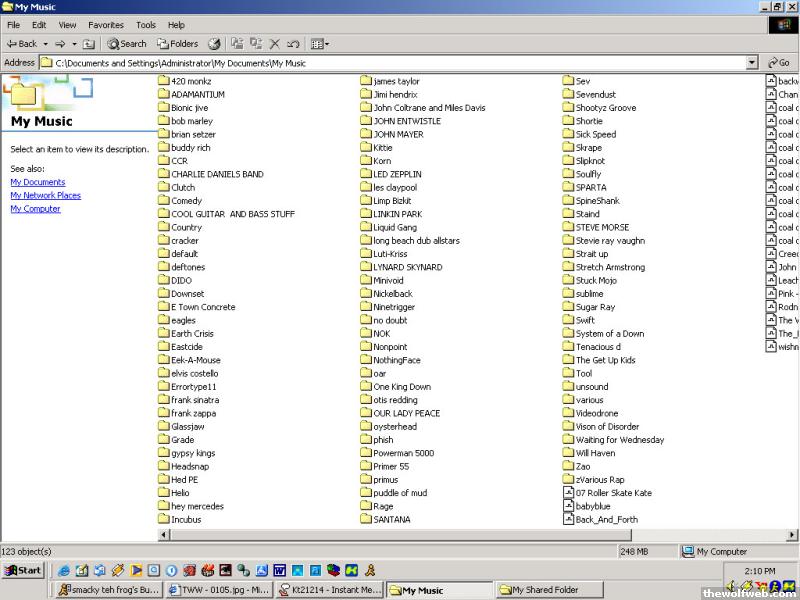800x600 pixels.
Task: Open the Search pane from toolbar
Action: click(127, 44)
